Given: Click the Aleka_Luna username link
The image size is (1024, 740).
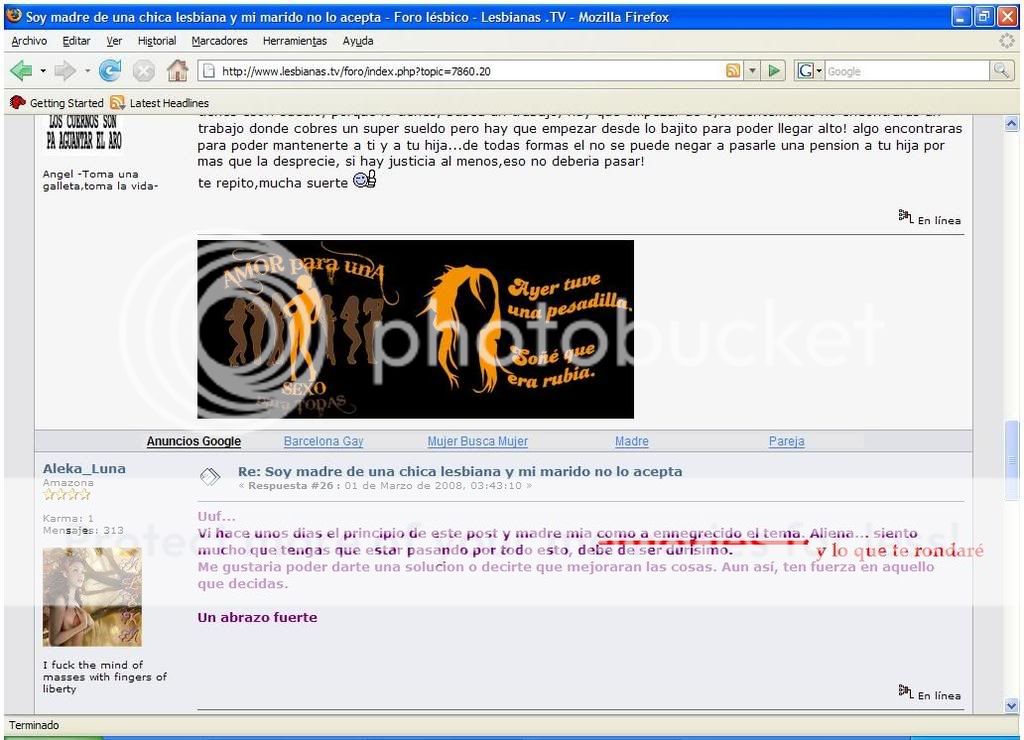Looking at the screenshot, I should tap(84, 469).
